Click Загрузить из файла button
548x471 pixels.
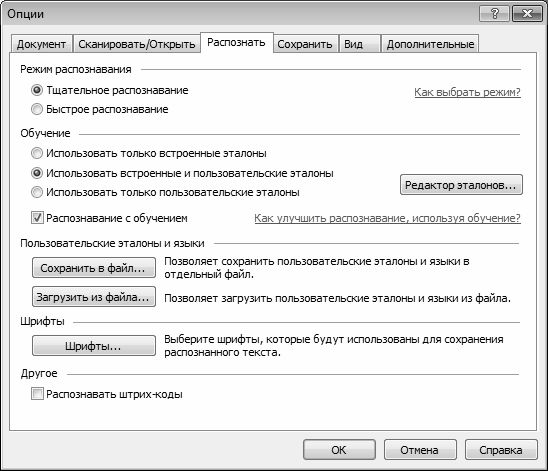click(94, 297)
